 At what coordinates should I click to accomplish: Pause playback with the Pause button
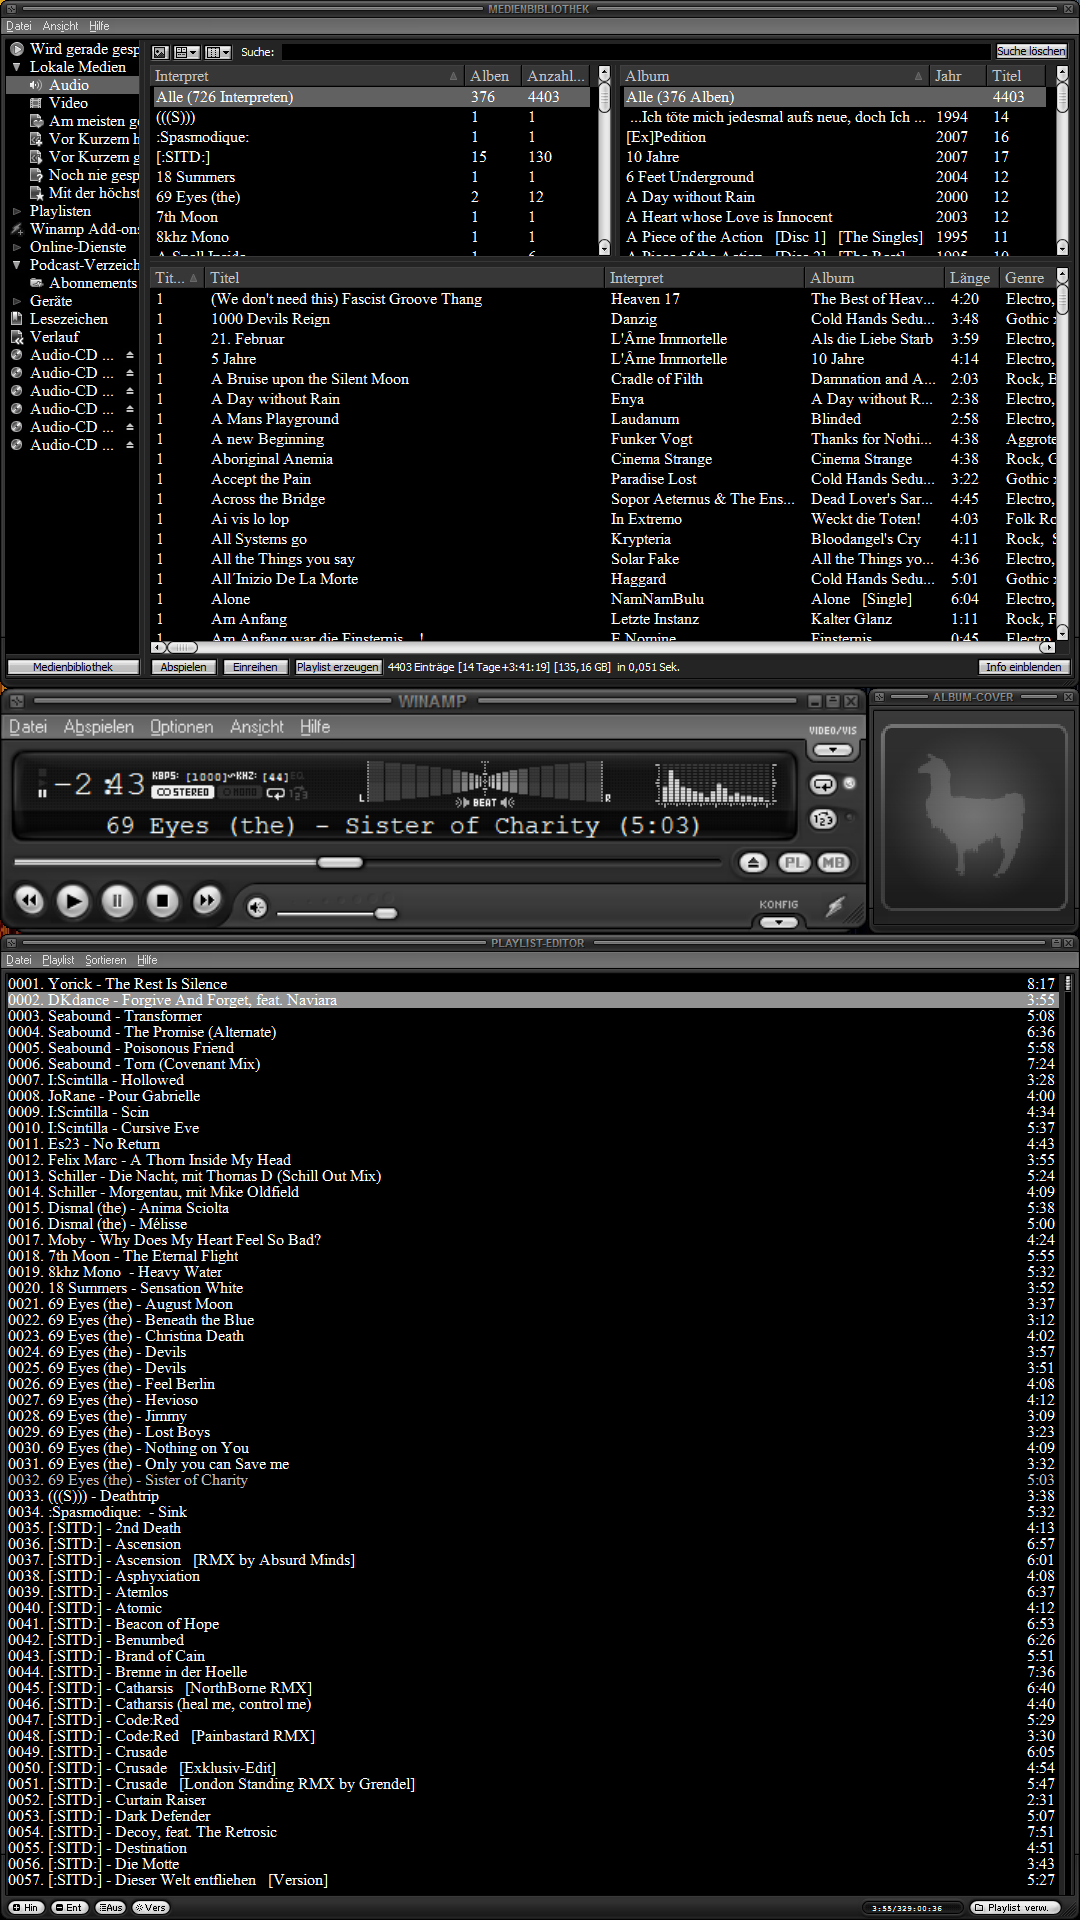point(117,901)
